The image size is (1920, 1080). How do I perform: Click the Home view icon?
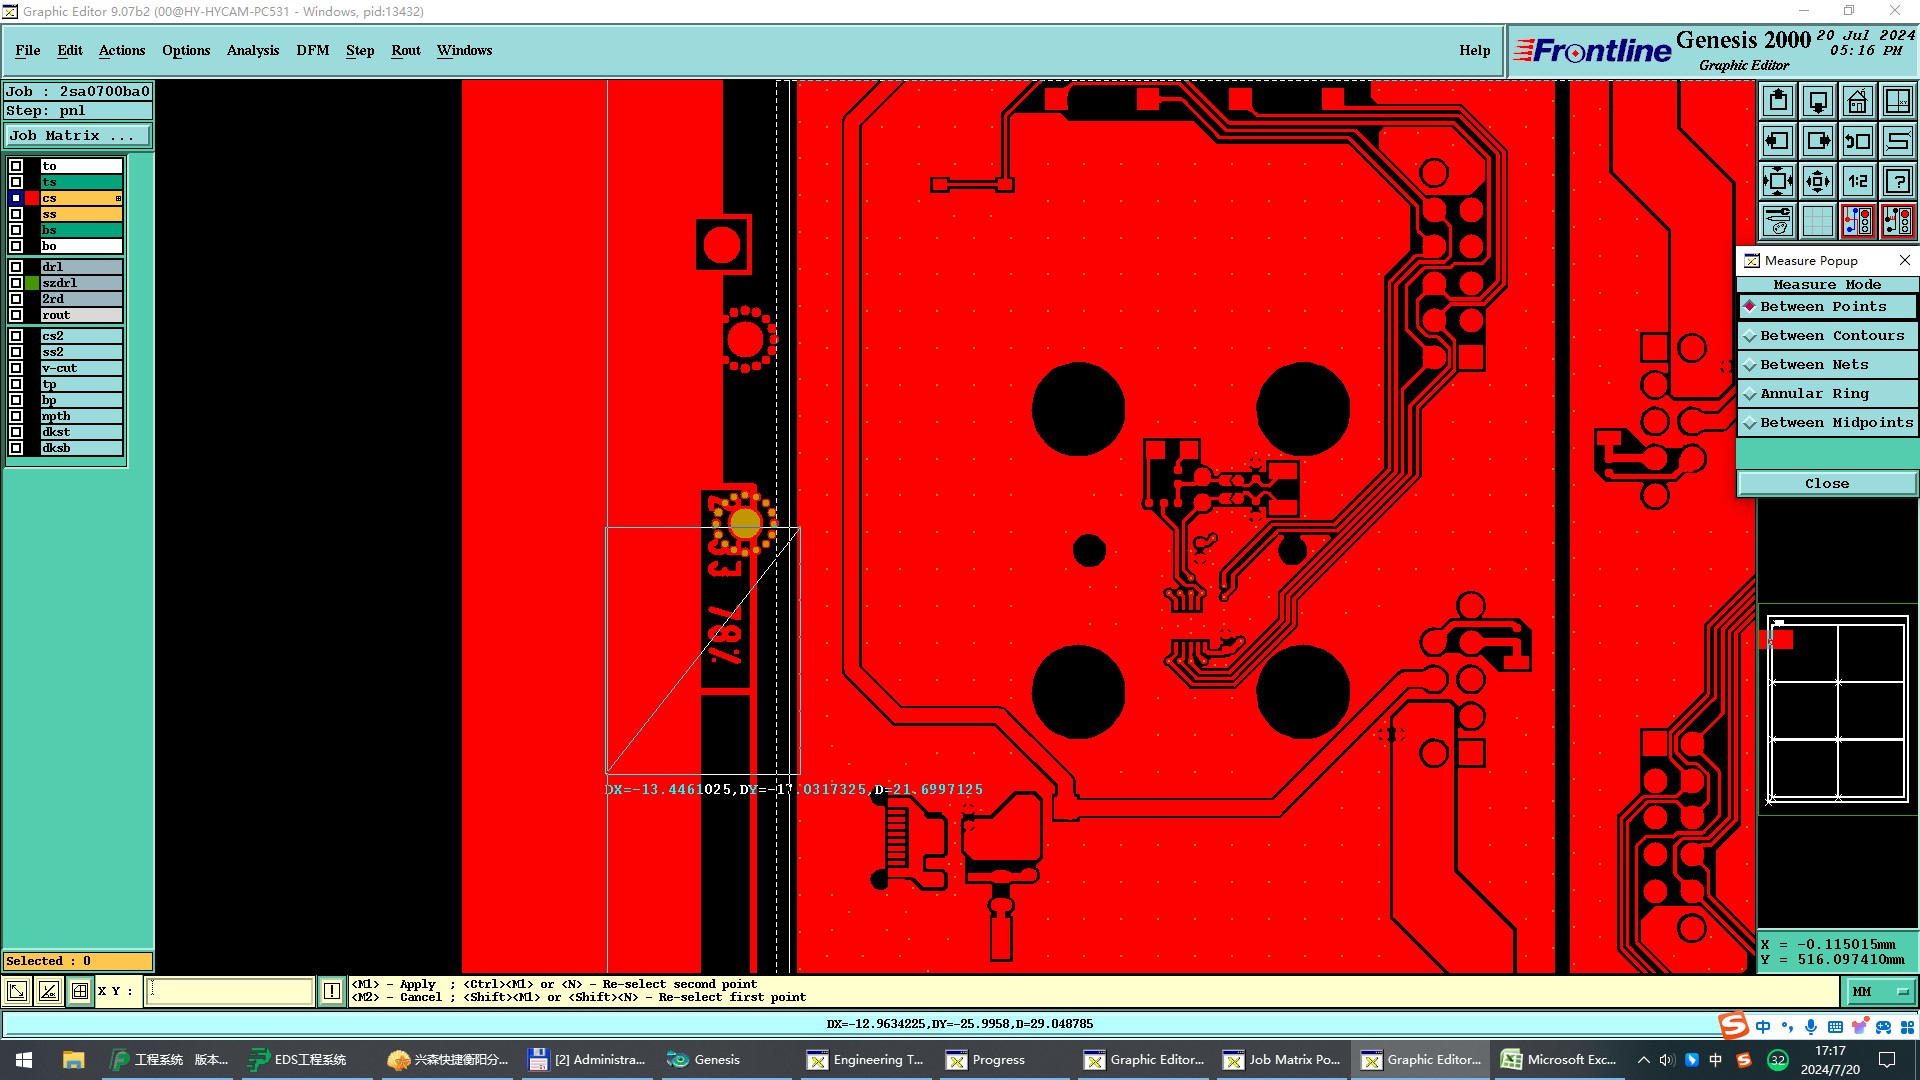1857,101
